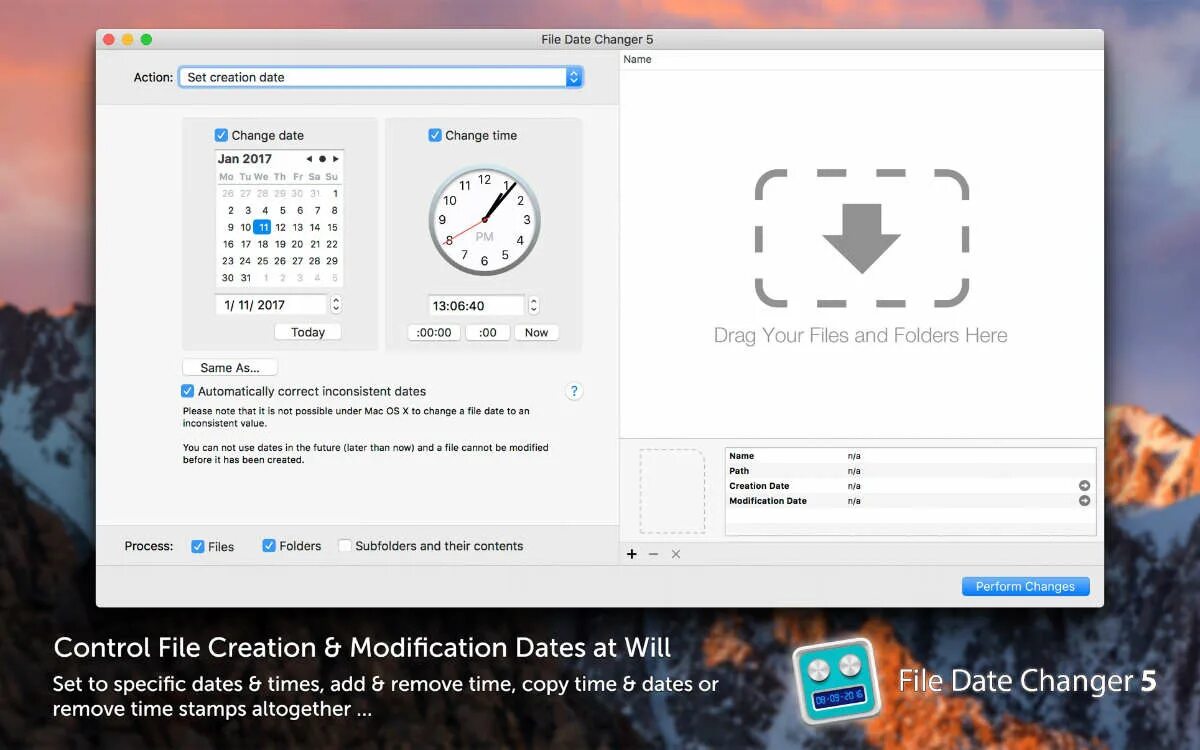This screenshot has height=750, width=1200.
Task: Select January 11 in the calendar
Action: point(262,227)
